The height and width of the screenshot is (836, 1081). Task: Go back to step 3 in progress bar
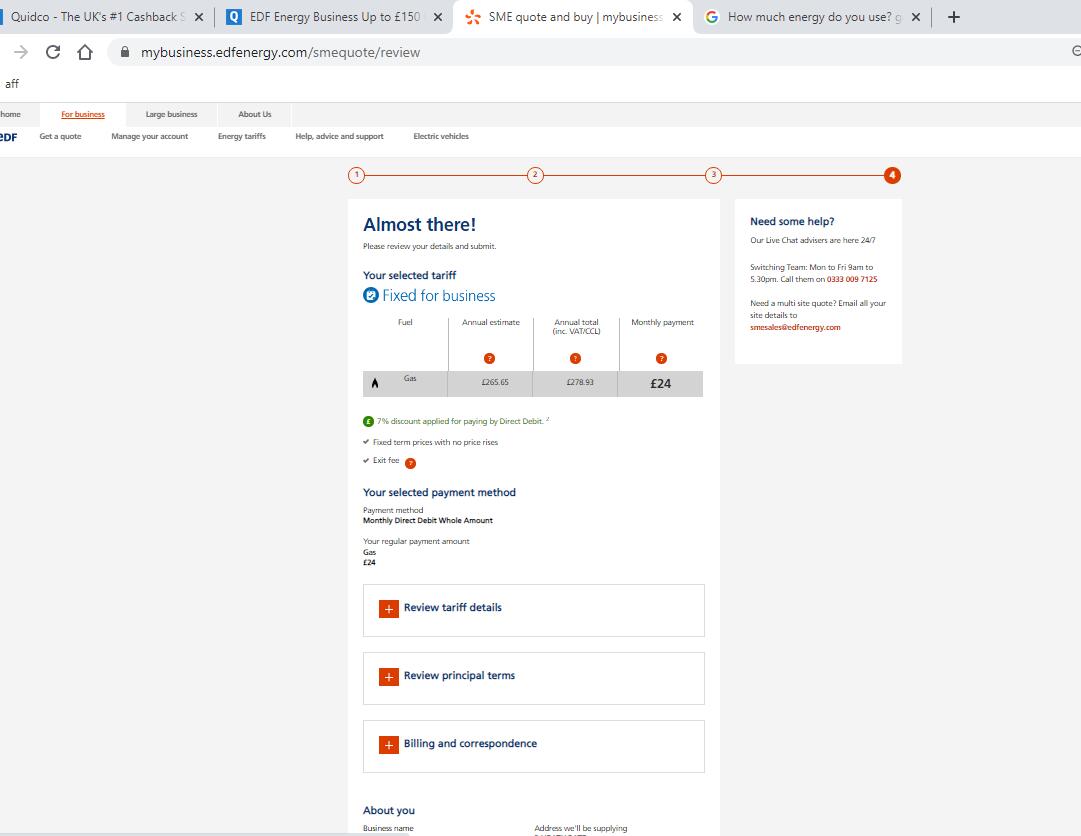click(714, 175)
